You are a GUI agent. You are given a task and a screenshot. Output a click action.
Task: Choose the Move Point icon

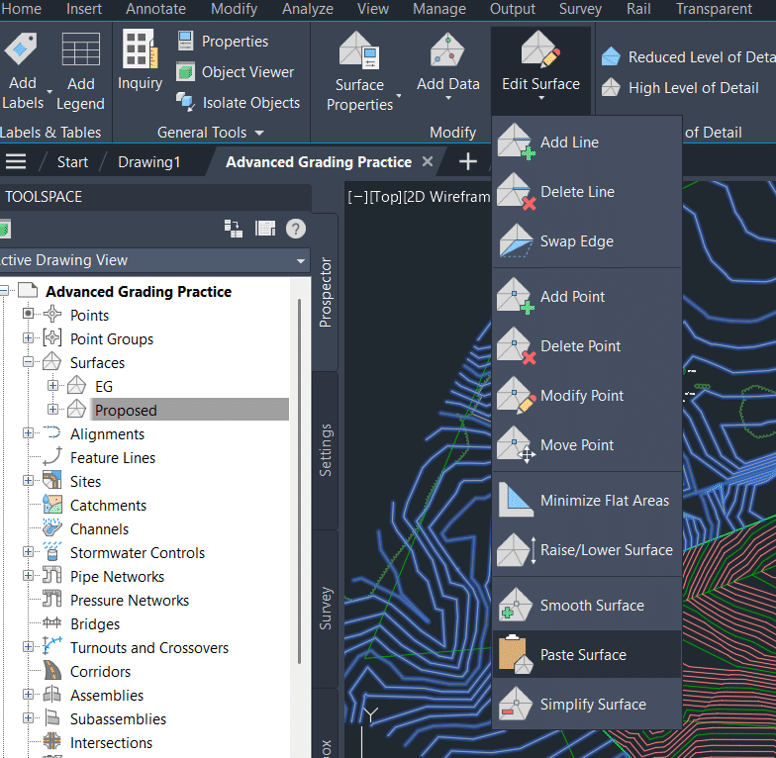[516, 444]
